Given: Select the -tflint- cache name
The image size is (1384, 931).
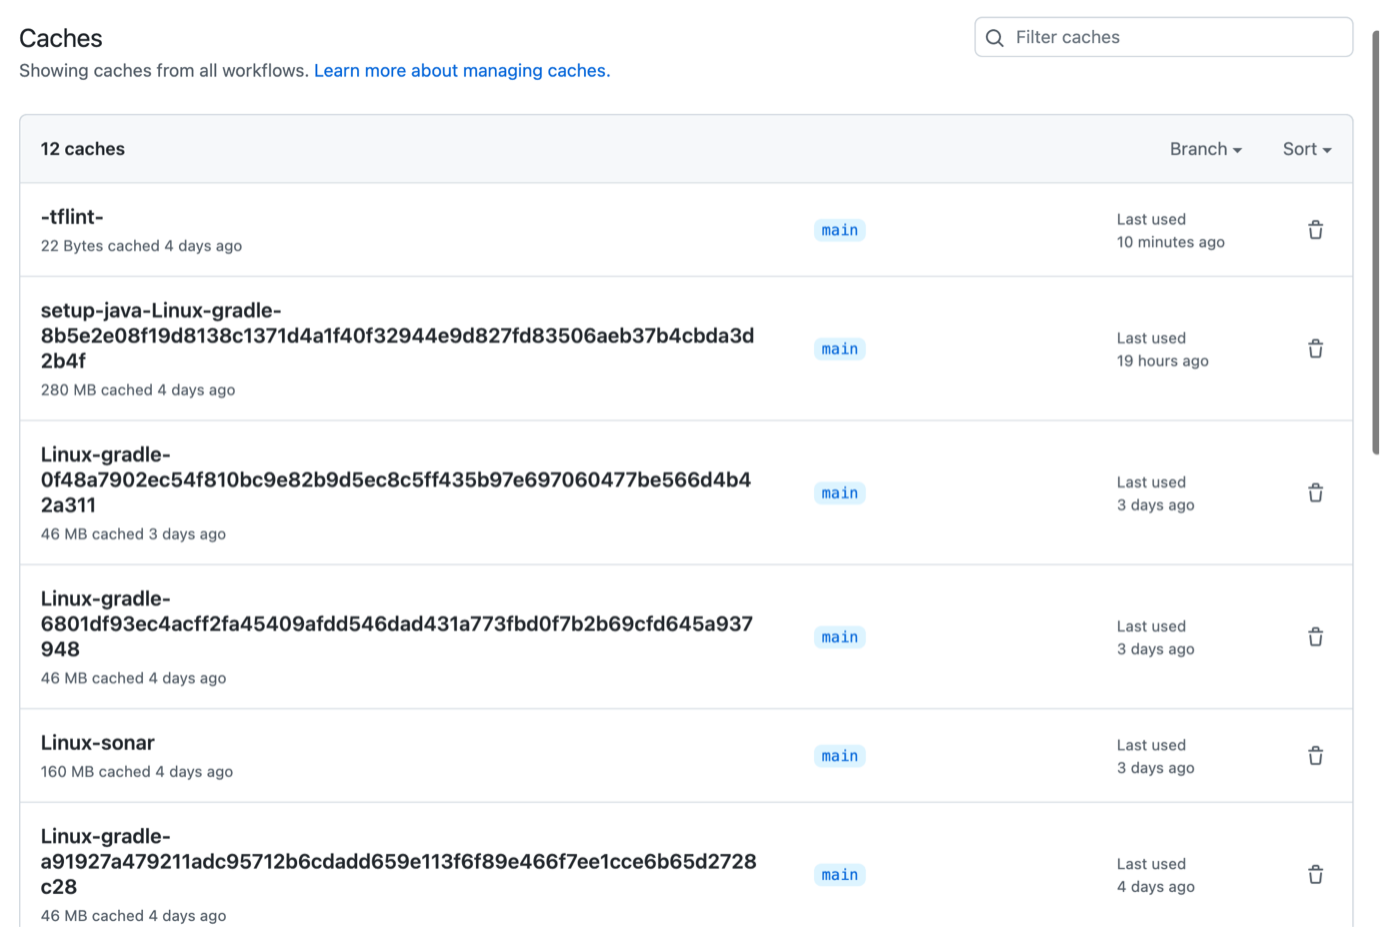Looking at the screenshot, I should point(72,217).
